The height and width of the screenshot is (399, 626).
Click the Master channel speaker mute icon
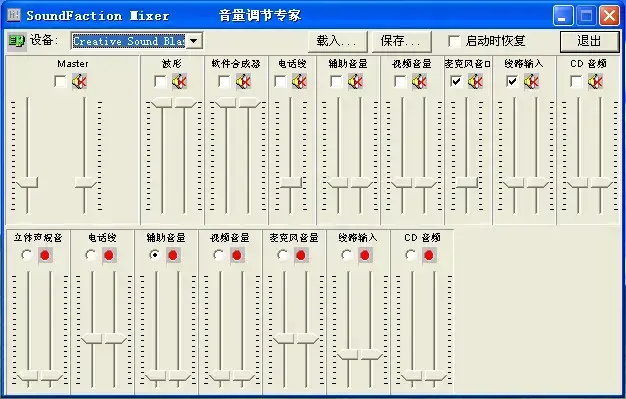(79, 82)
